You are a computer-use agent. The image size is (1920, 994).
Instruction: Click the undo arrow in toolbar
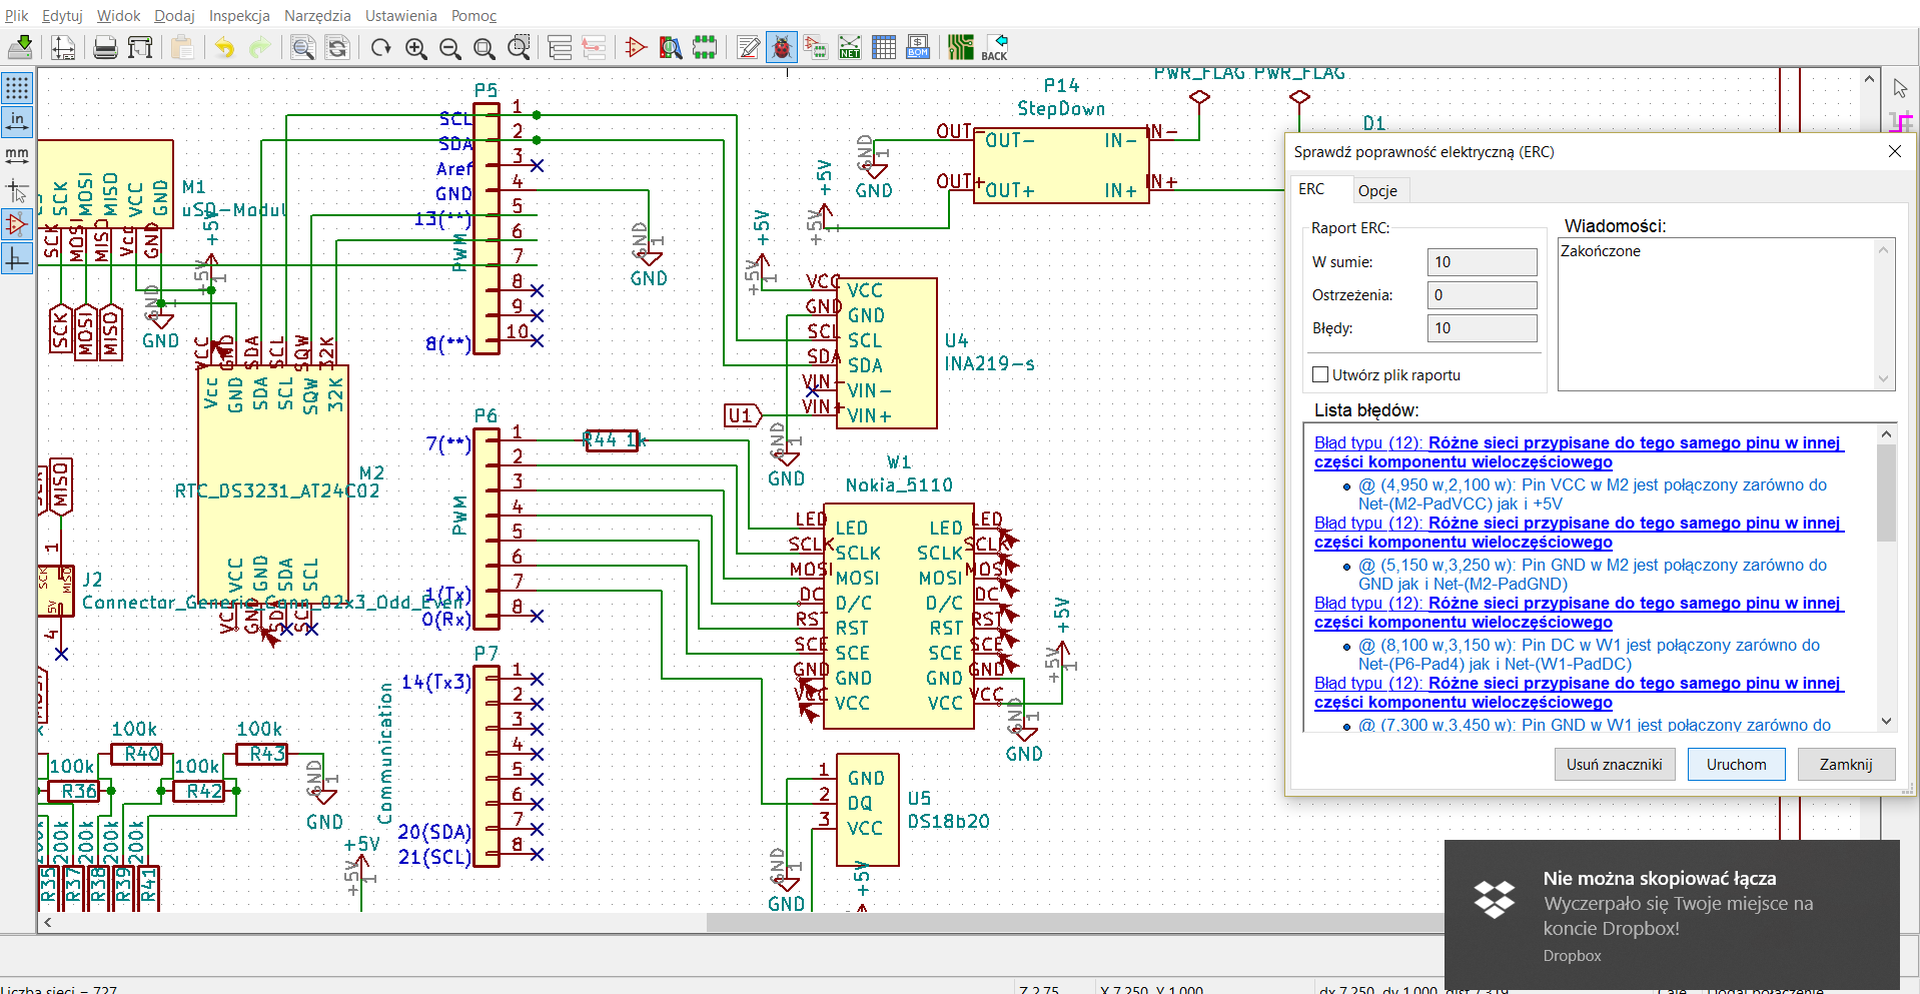pyautogui.click(x=224, y=47)
